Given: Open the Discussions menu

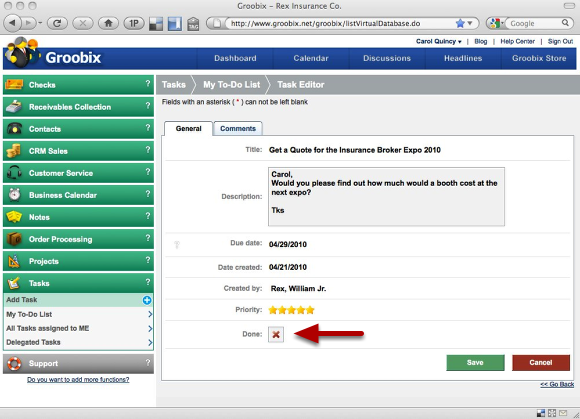Looking at the screenshot, I should click(387, 58).
